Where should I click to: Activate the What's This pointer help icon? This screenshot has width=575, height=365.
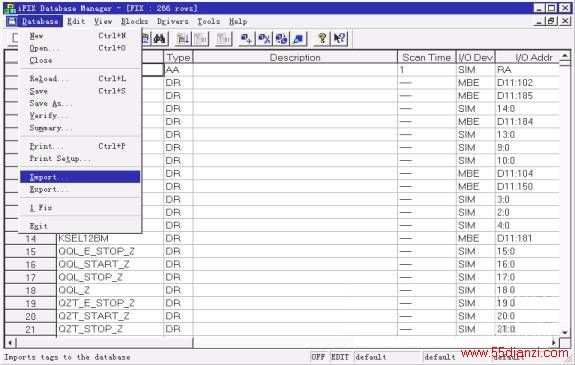(x=339, y=39)
